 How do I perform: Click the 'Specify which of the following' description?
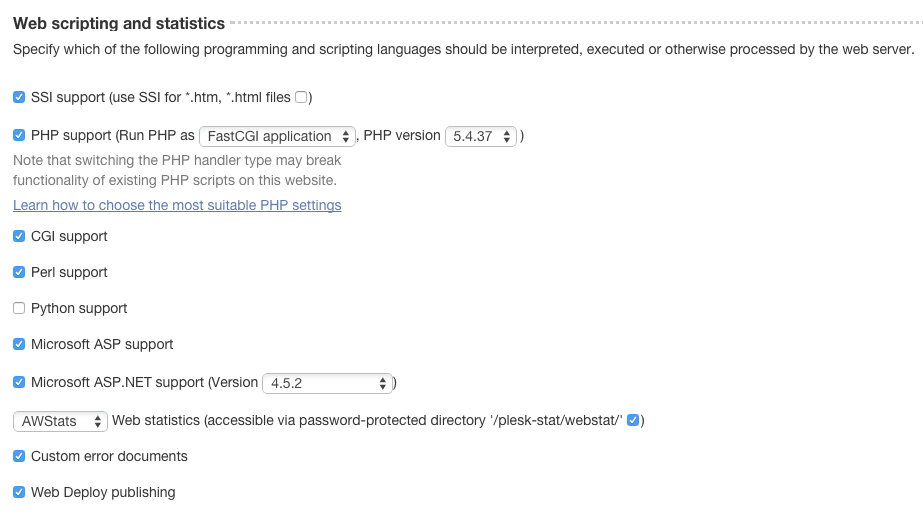coord(462,48)
